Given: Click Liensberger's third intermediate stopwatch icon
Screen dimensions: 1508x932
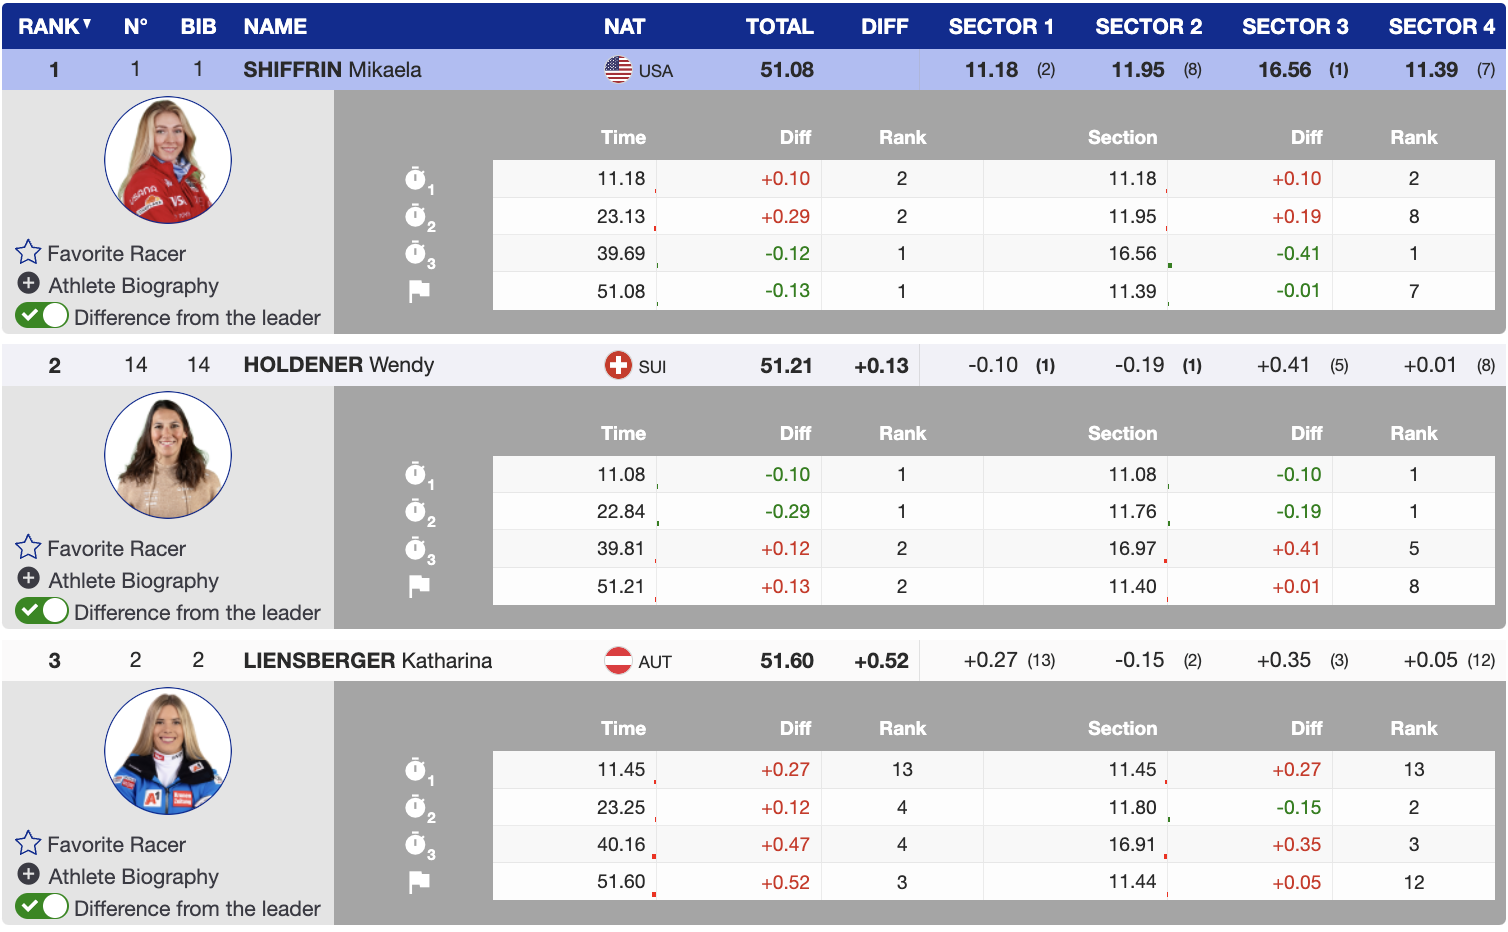Looking at the screenshot, I should [x=417, y=845].
